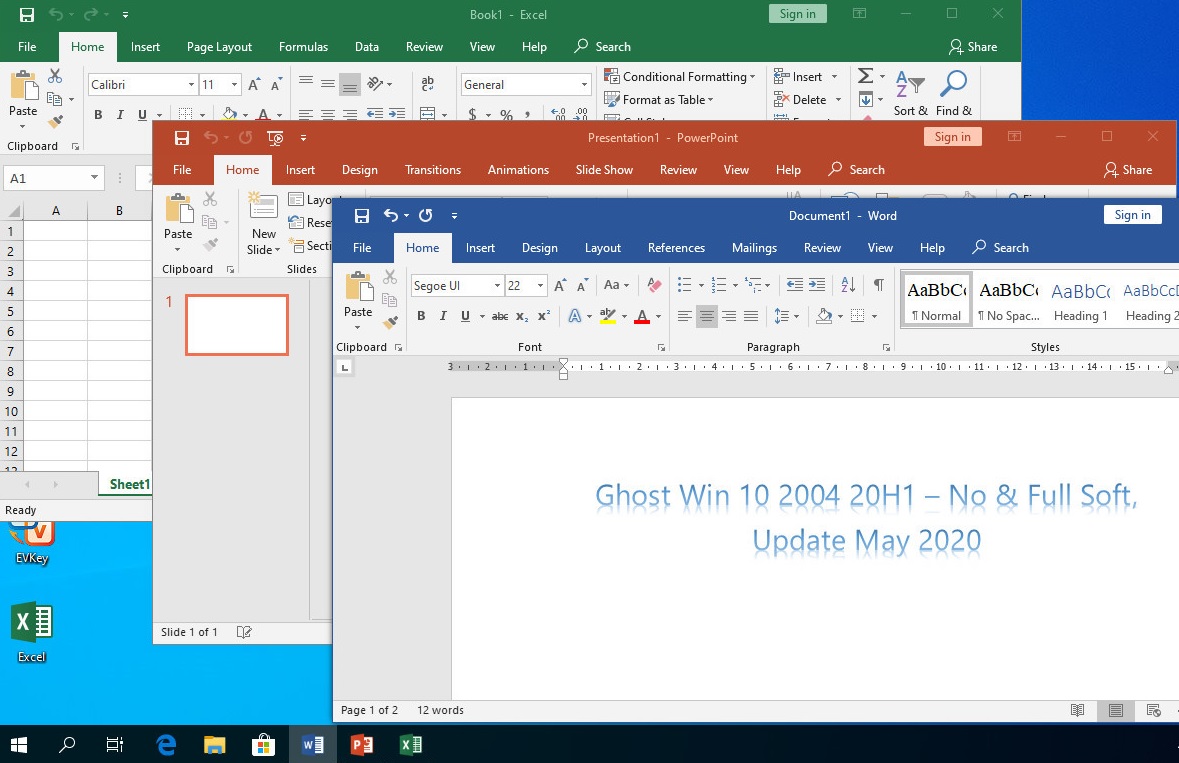This screenshot has height=763, width=1179.
Task: Open Change Case Aa dropdown in Word
Action: [617, 285]
